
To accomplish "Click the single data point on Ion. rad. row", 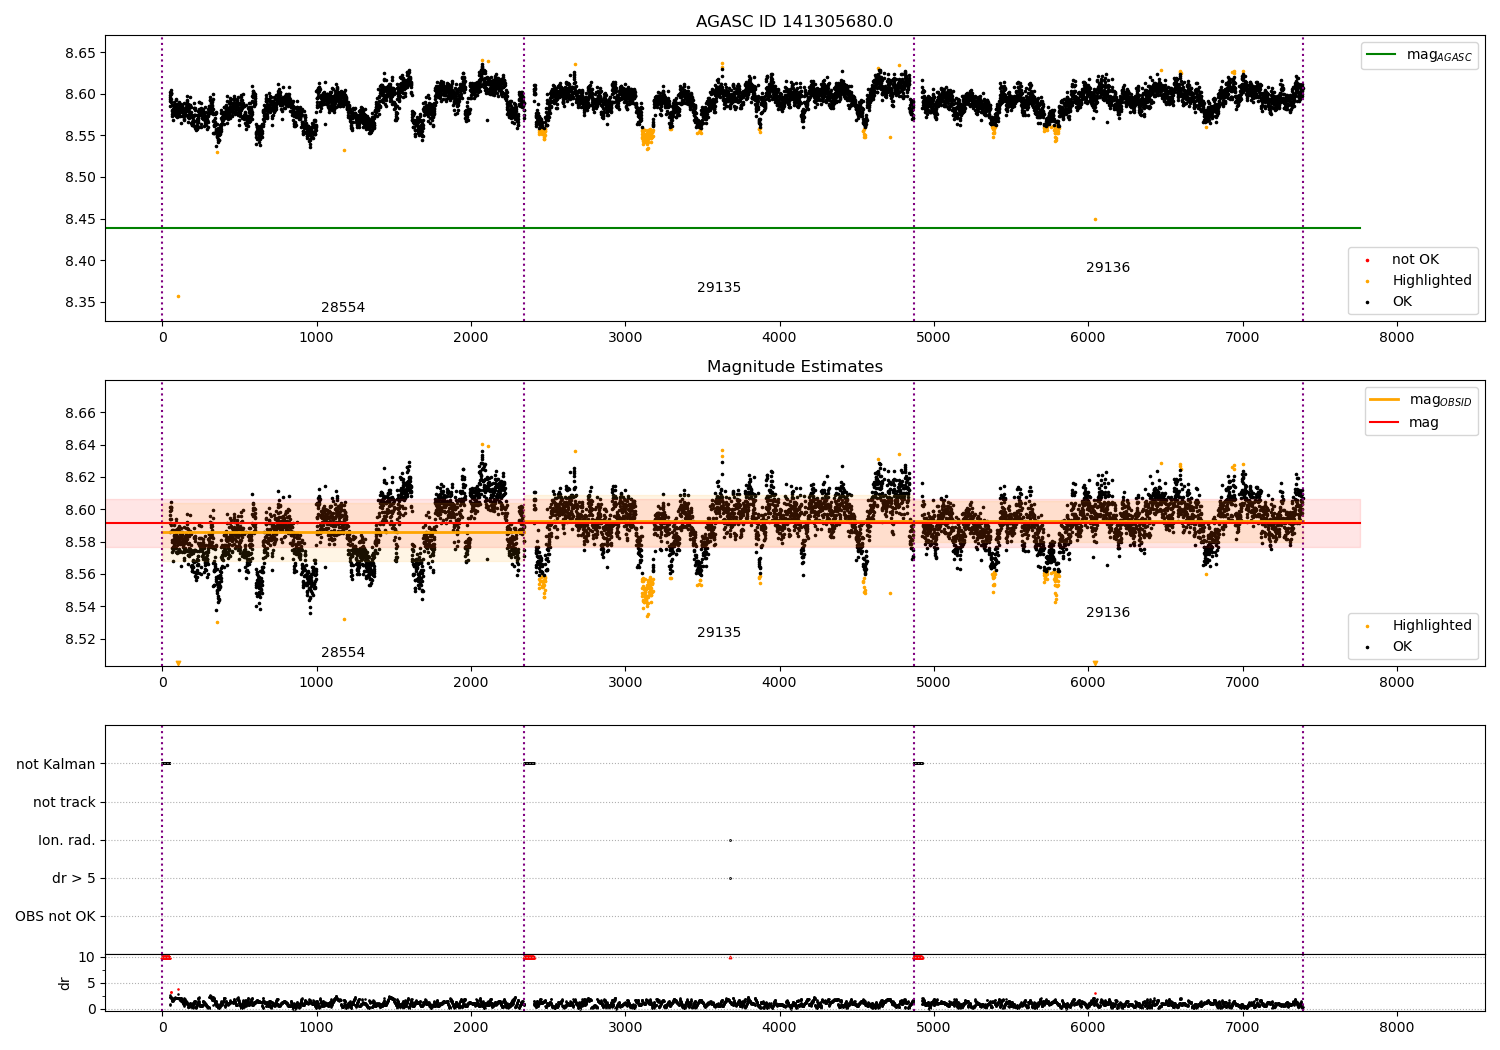I will pos(730,840).
